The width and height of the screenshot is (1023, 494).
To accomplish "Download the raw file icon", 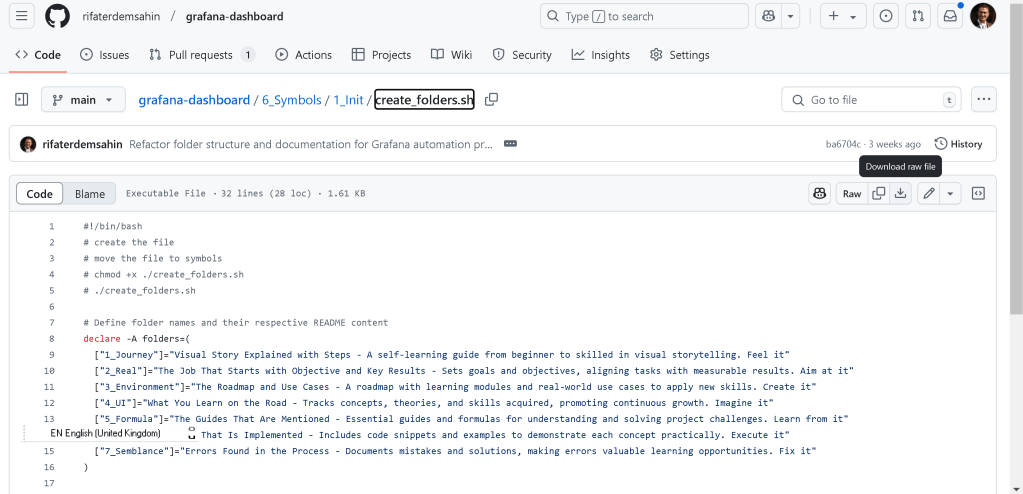I will pos(900,193).
